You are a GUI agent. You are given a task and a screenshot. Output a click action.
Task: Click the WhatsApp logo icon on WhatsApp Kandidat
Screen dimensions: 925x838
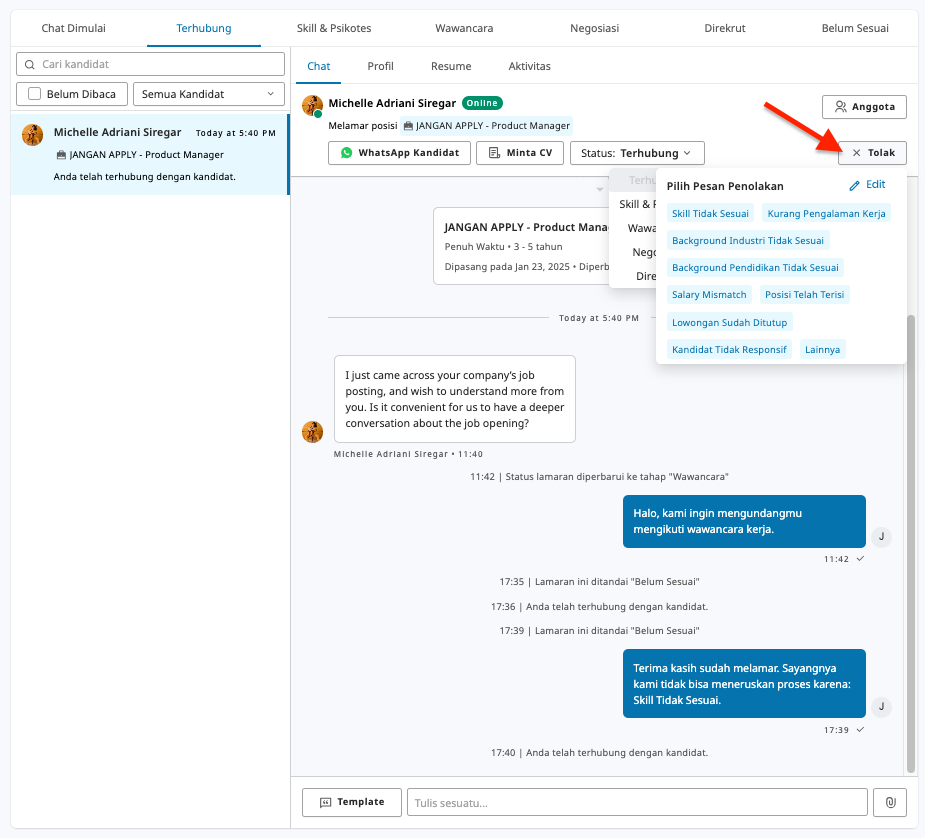pos(346,153)
